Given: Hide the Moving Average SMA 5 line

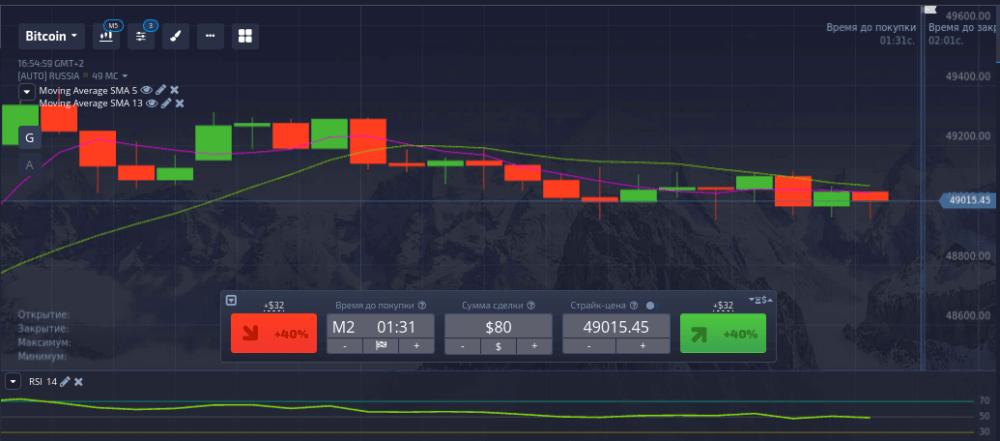Looking at the screenshot, I should pyautogui.click(x=147, y=90).
